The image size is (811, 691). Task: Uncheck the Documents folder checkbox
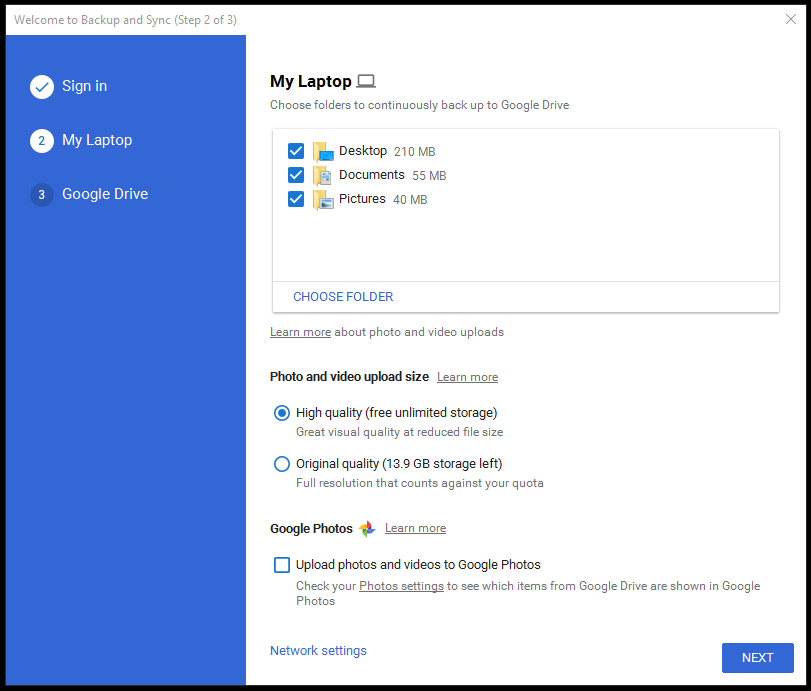pyautogui.click(x=296, y=175)
